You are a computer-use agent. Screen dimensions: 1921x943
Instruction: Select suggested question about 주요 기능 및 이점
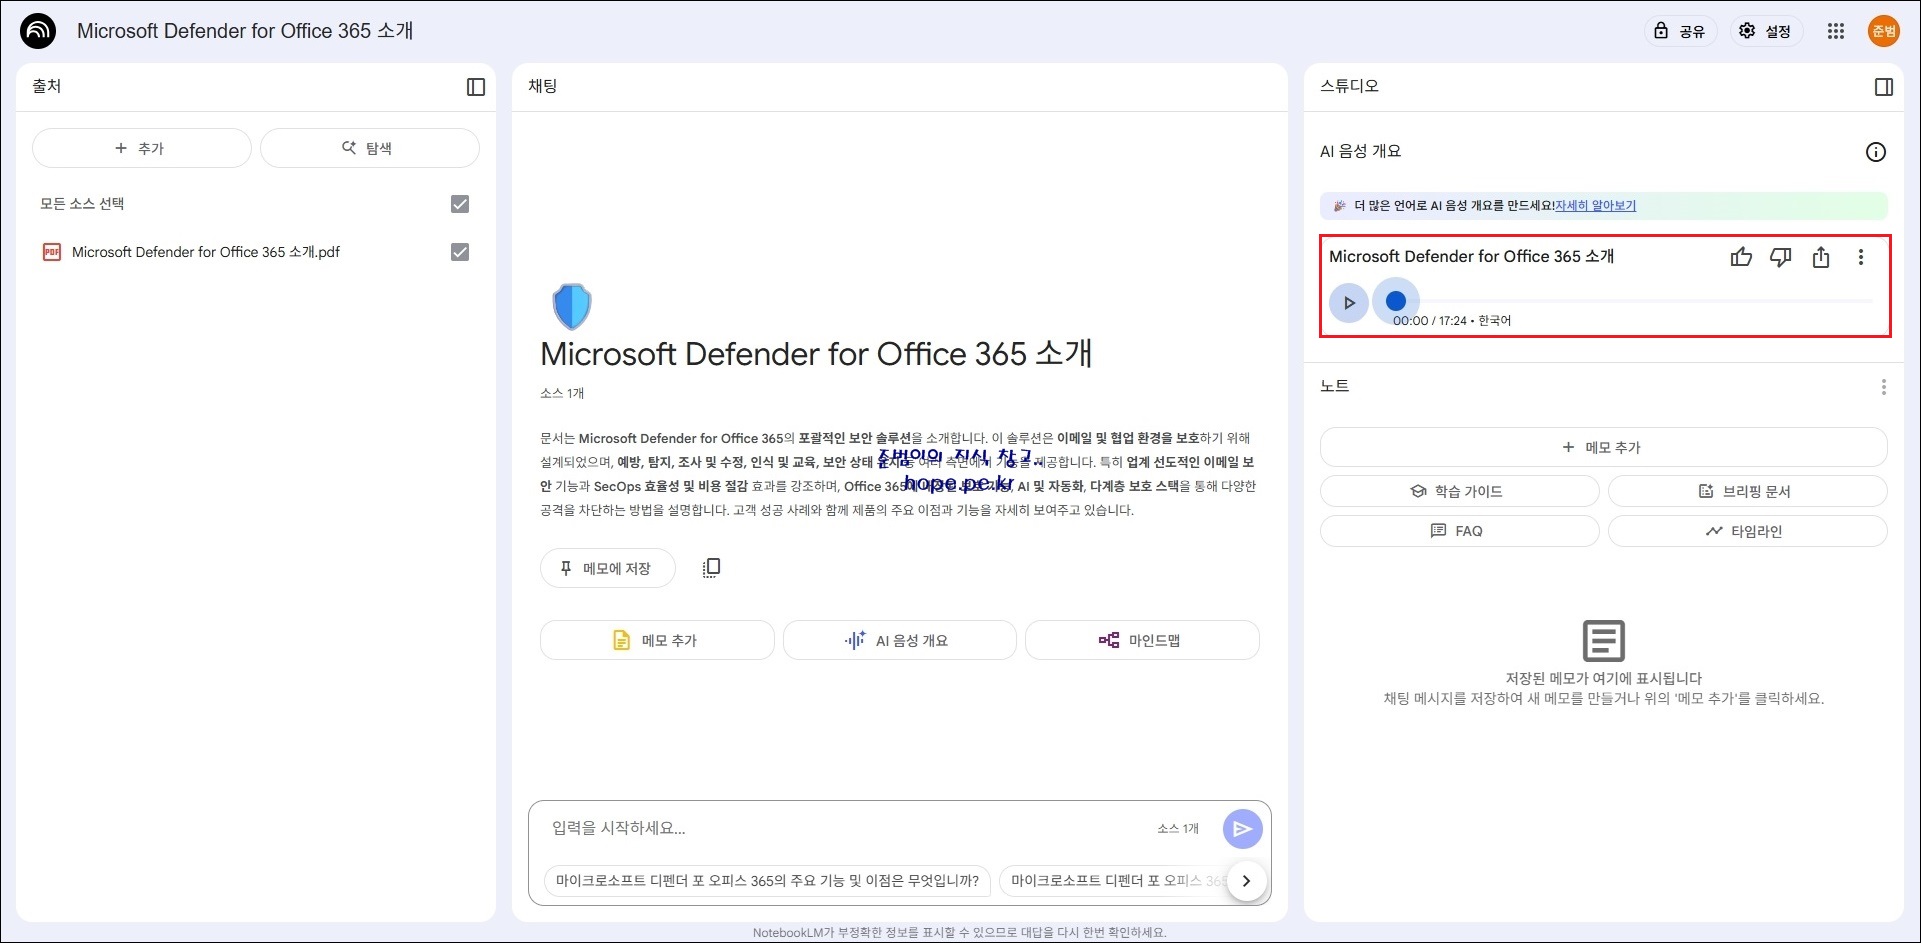tap(768, 881)
